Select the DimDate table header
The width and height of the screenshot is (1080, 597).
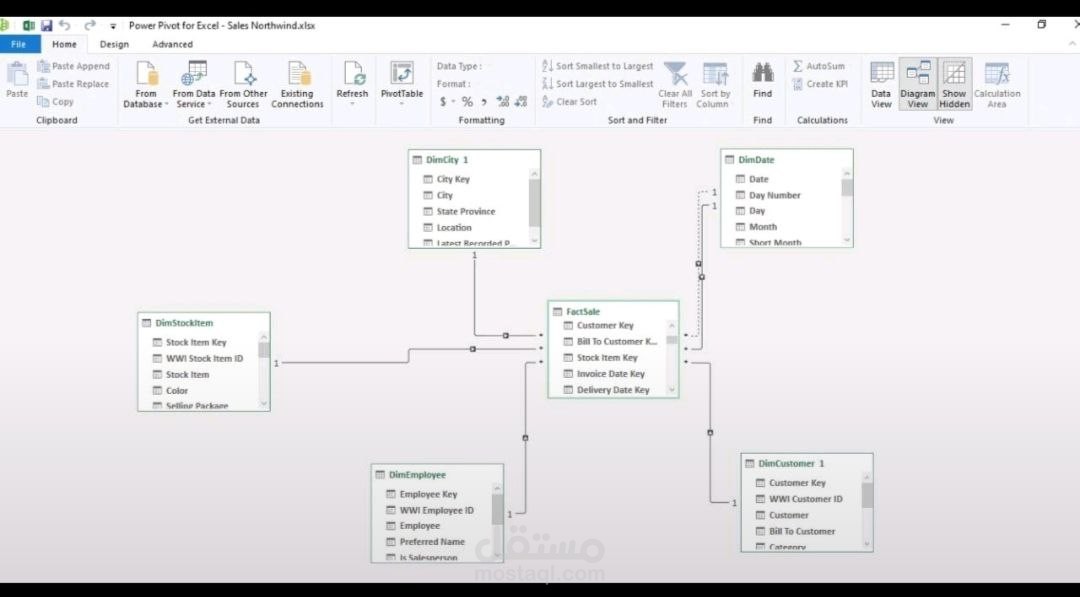tap(786, 160)
